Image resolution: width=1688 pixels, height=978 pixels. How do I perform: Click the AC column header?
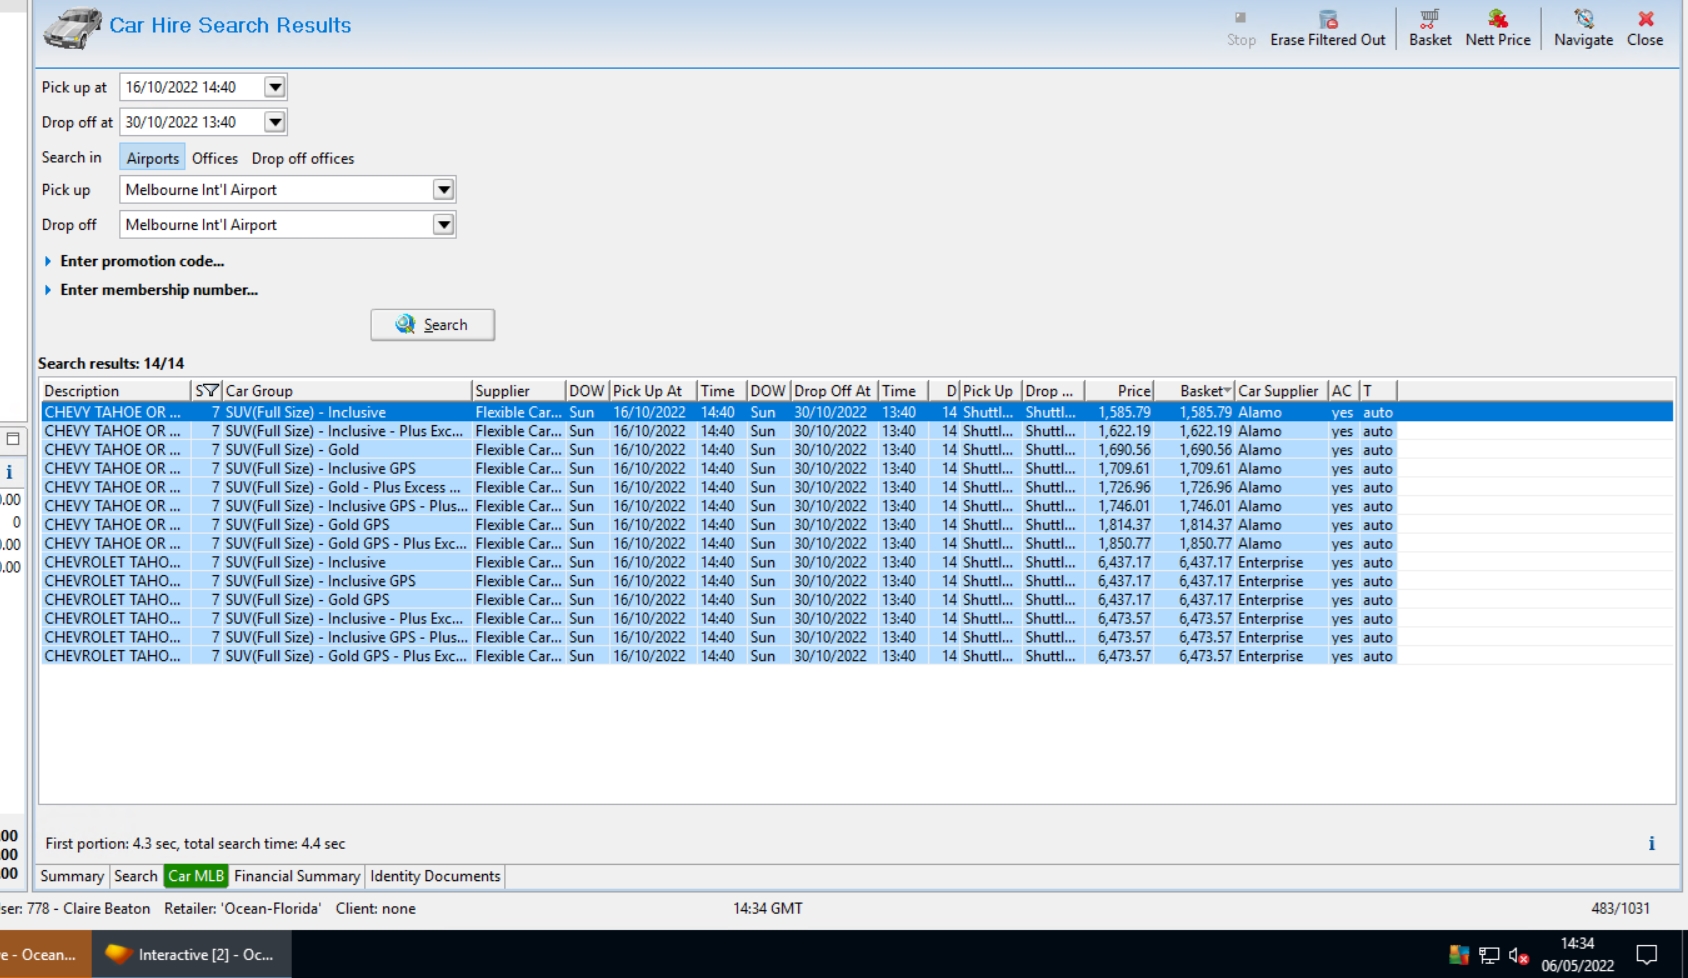pyautogui.click(x=1343, y=391)
